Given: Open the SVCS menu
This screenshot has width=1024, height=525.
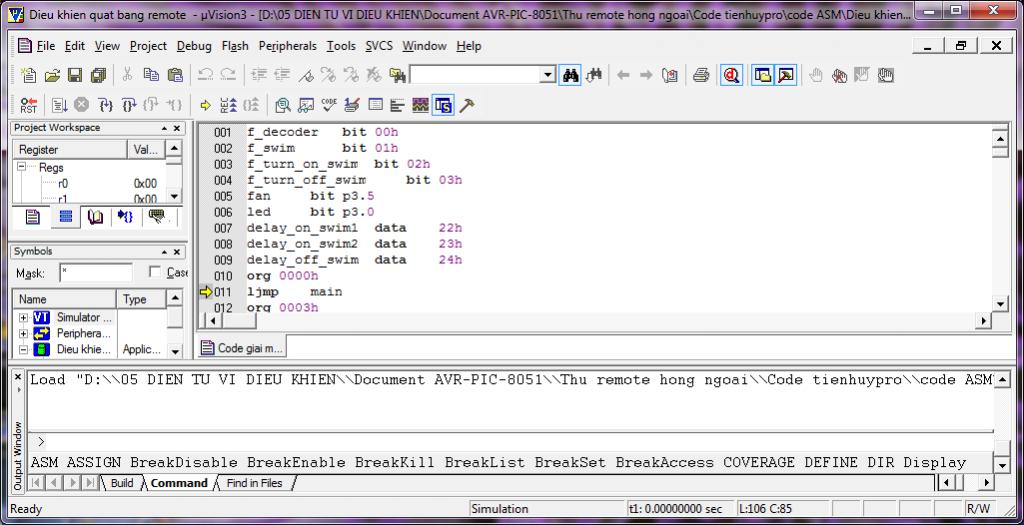Looking at the screenshot, I should [x=379, y=46].
